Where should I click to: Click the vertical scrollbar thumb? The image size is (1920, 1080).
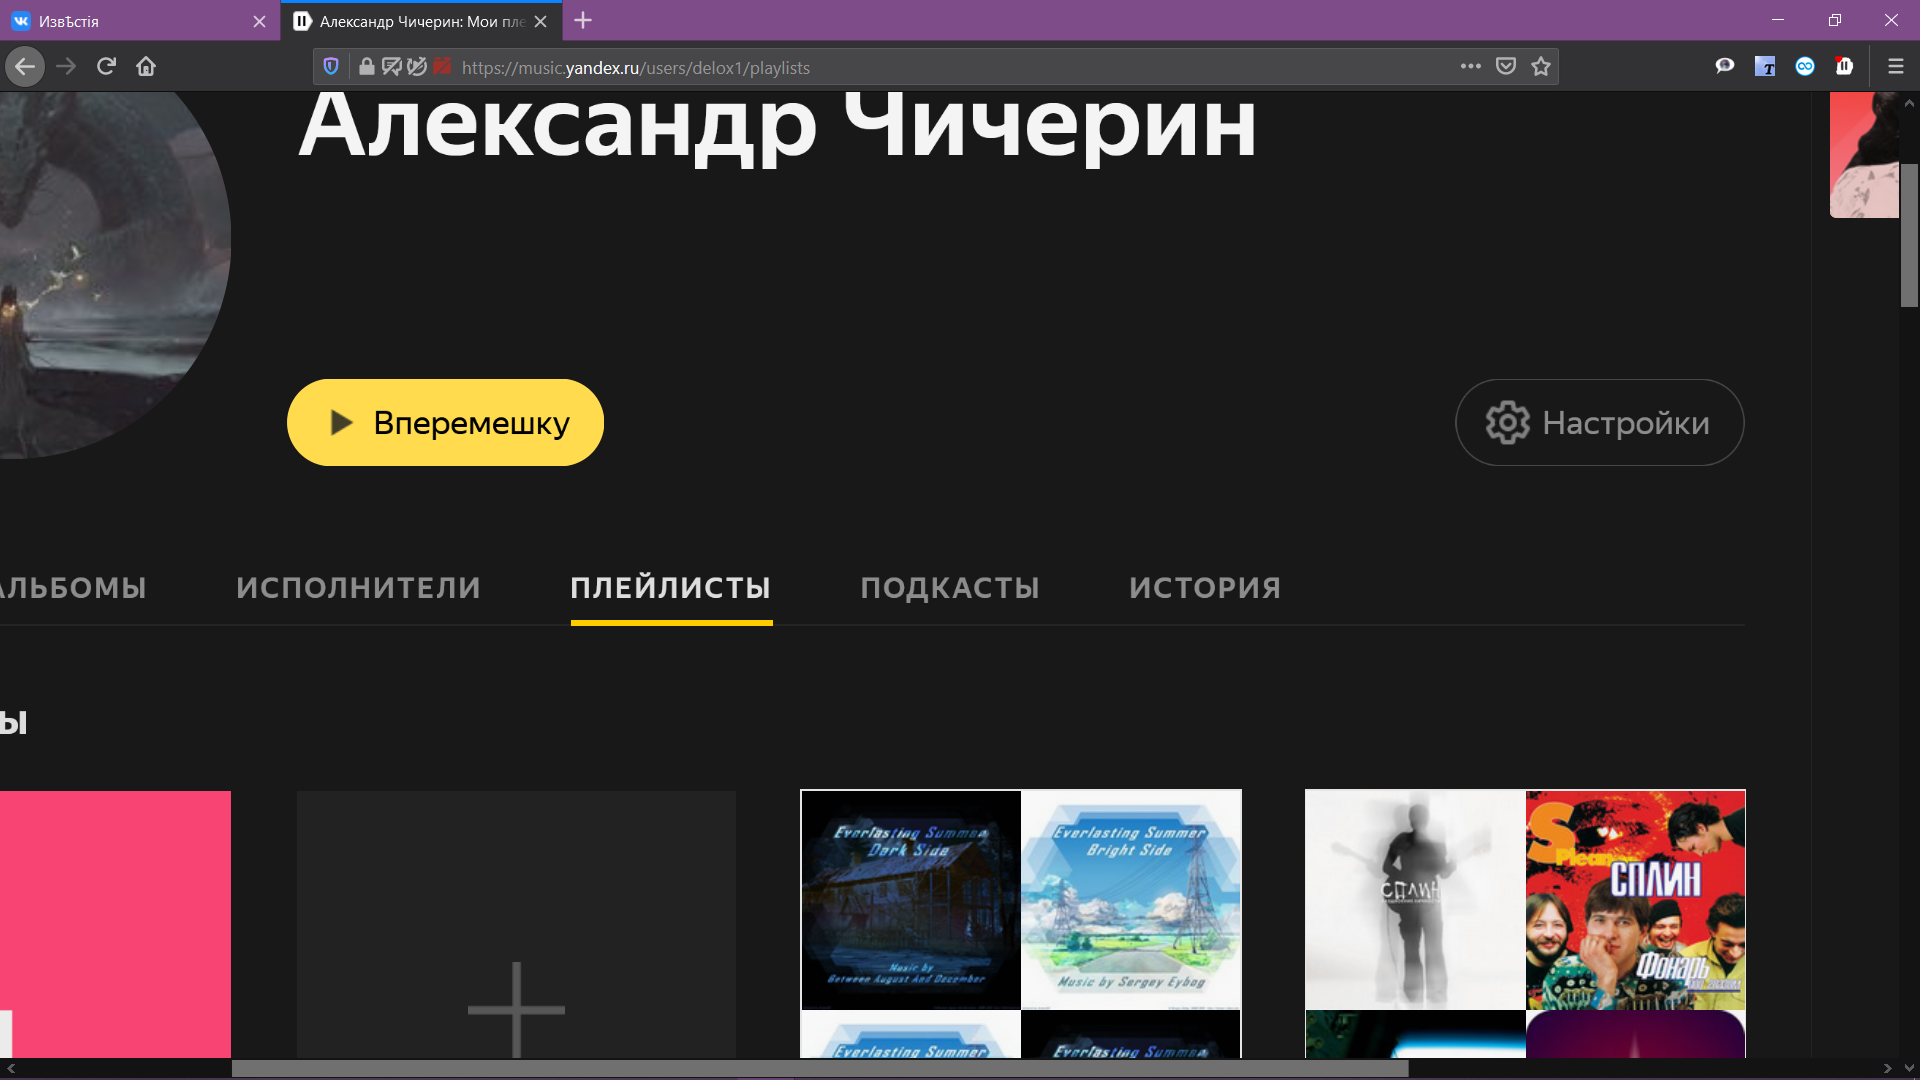(1909, 235)
